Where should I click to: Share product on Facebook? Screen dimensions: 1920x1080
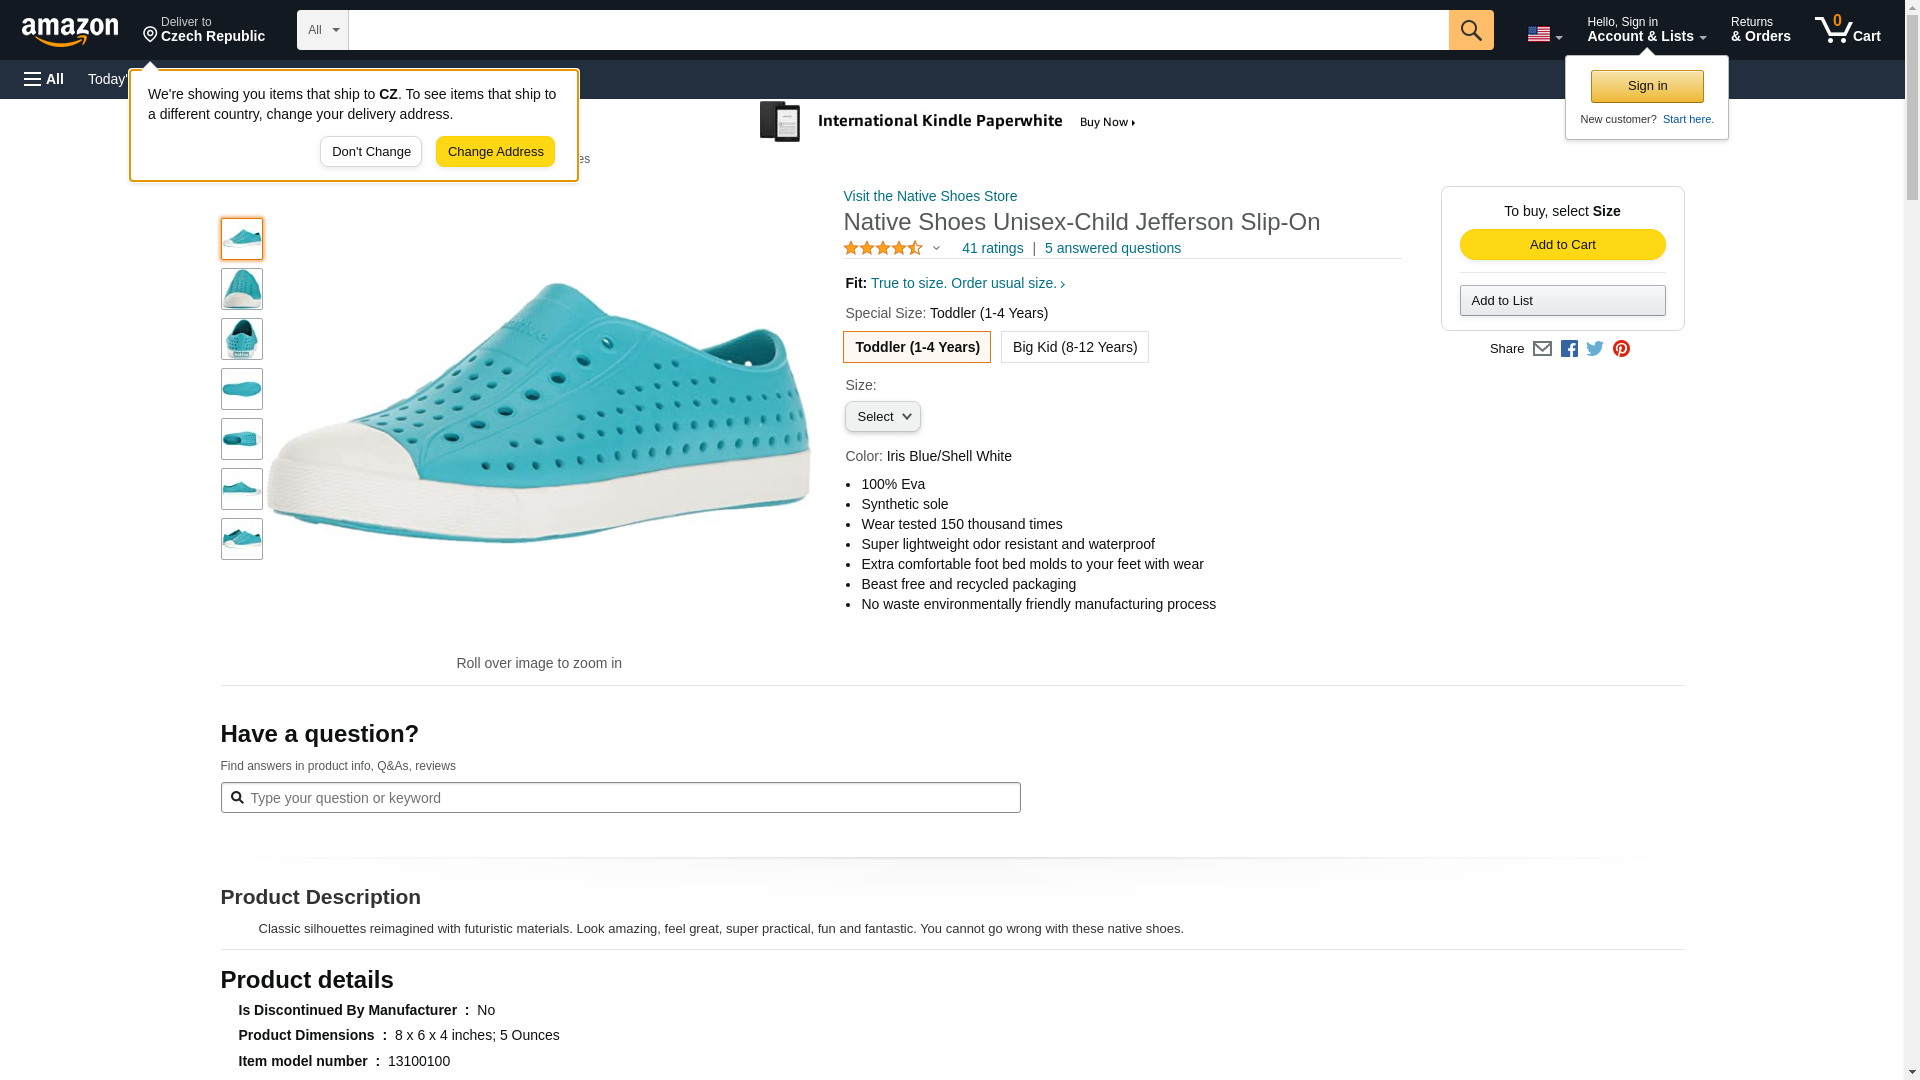1569,349
